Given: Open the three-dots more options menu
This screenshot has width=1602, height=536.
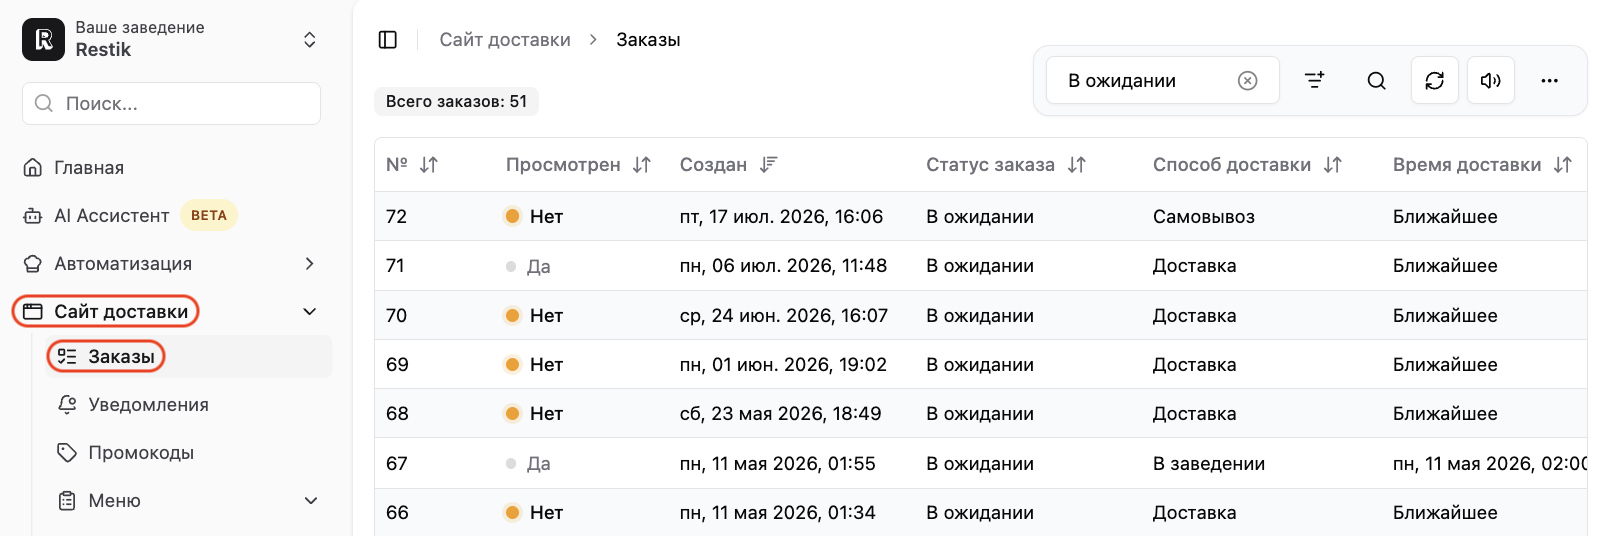Looking at the screenshot, I should click(1550, 81).
